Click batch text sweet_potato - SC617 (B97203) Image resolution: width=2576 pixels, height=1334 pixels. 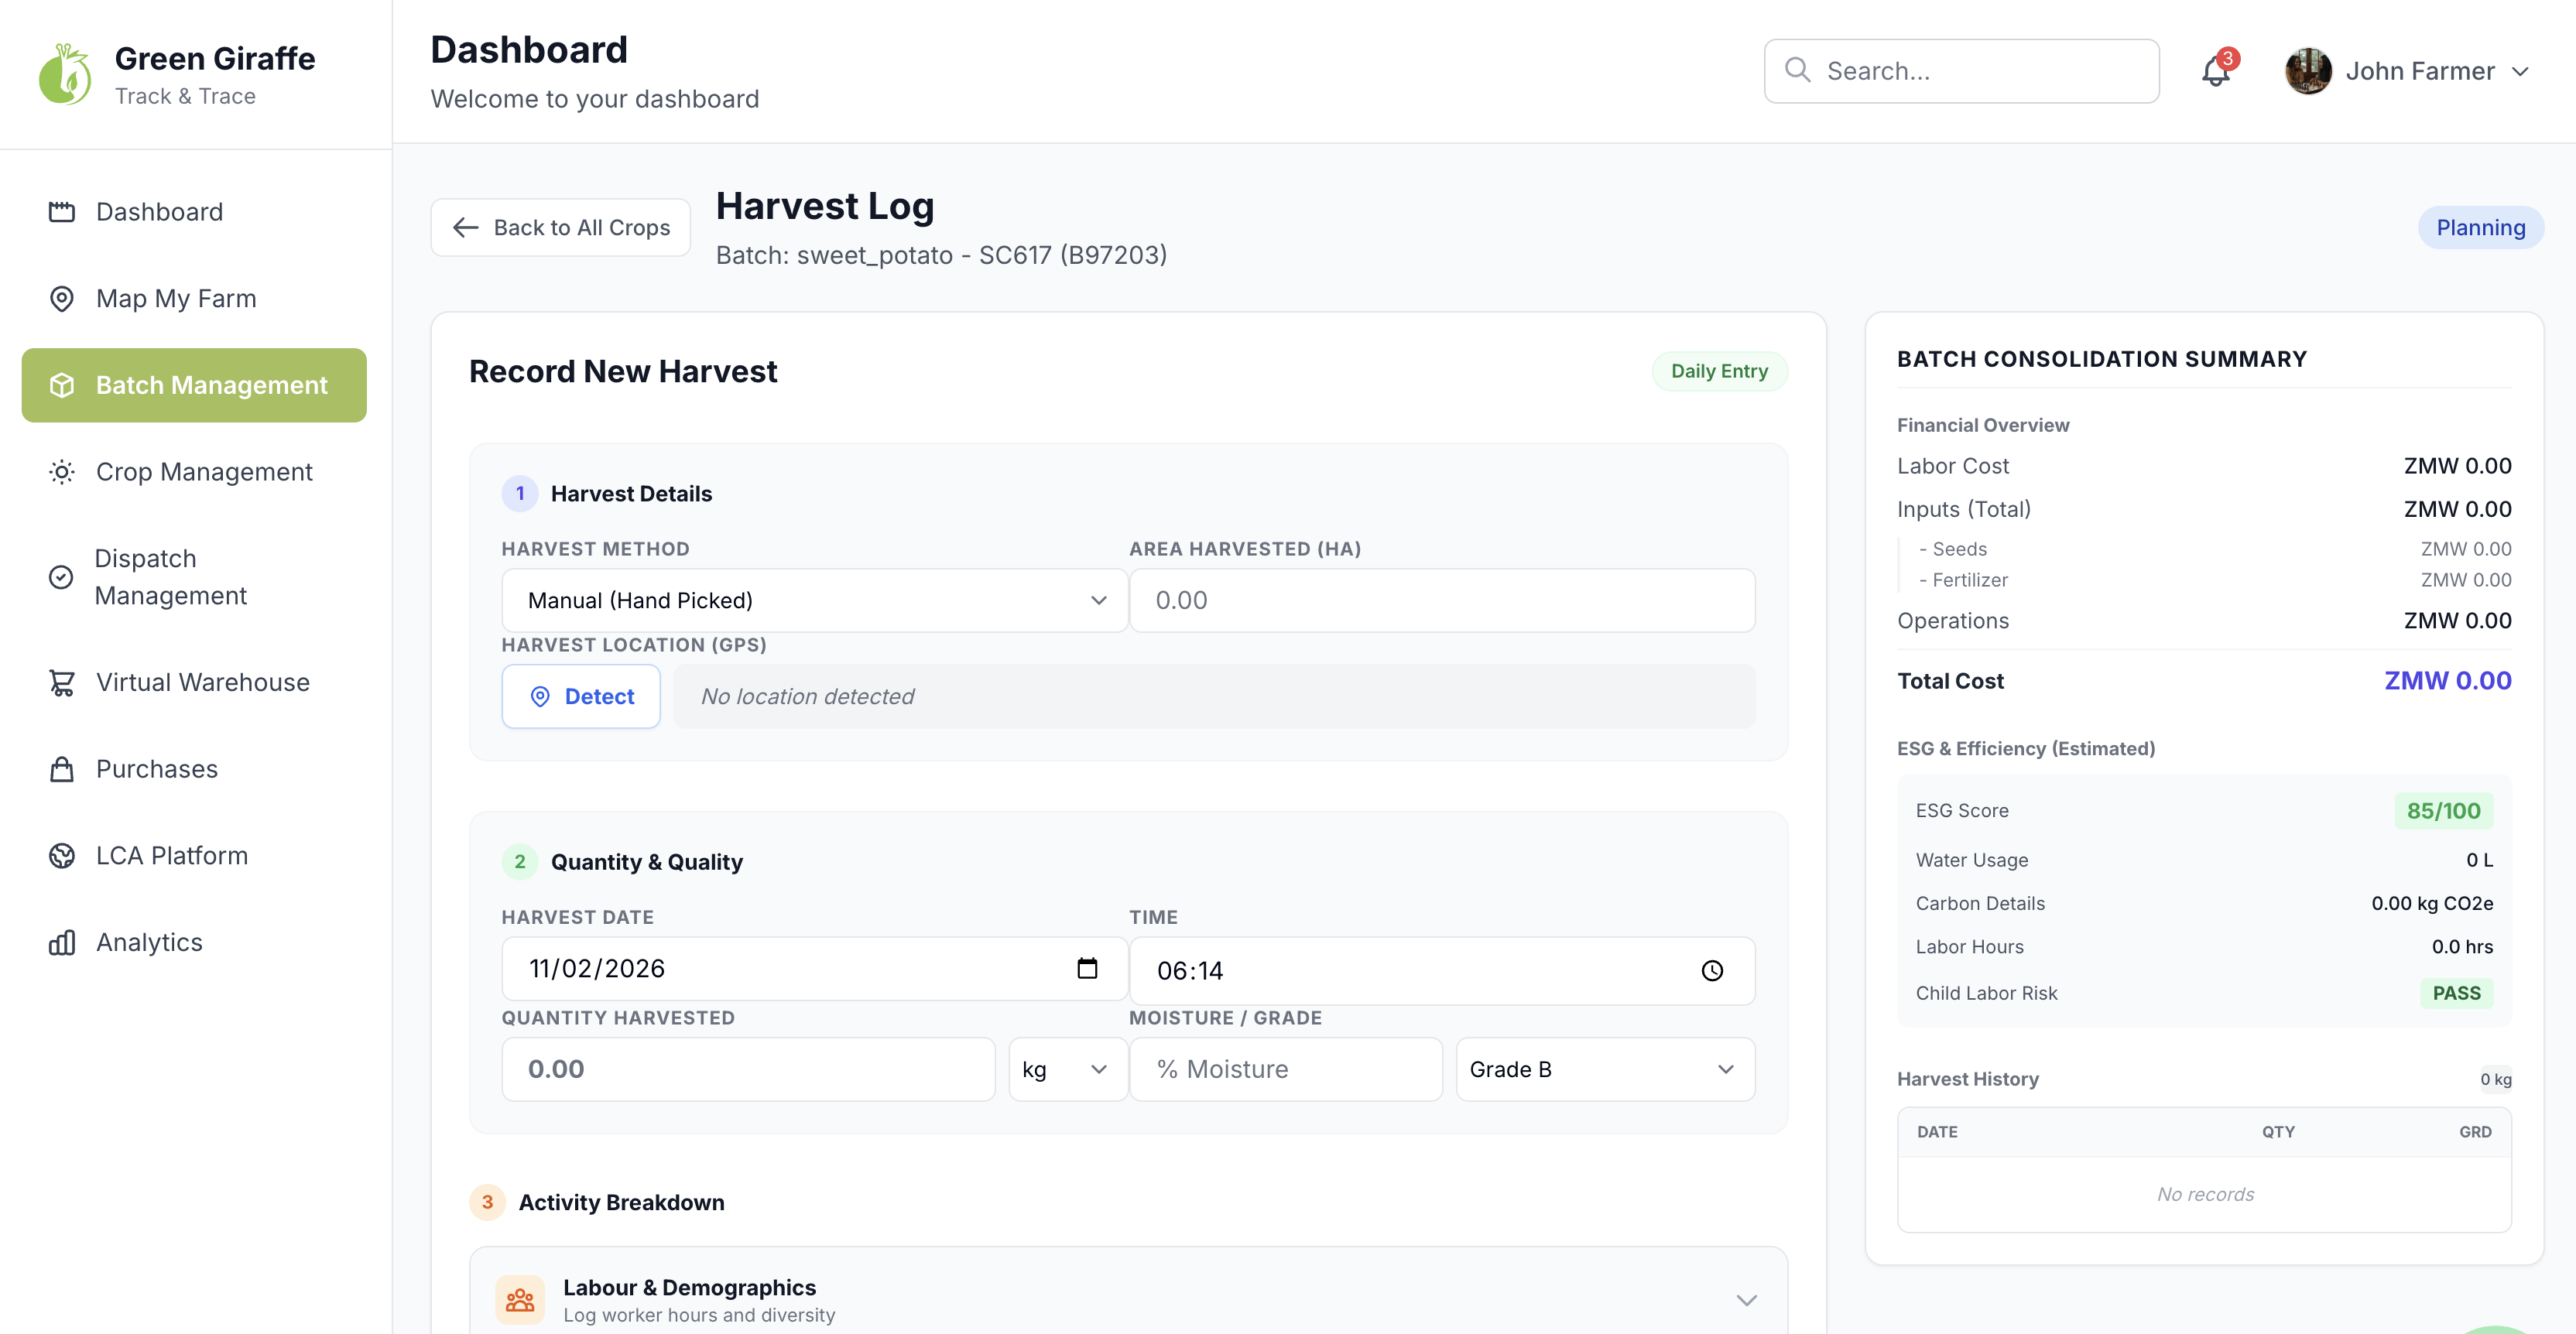[982, 256]
